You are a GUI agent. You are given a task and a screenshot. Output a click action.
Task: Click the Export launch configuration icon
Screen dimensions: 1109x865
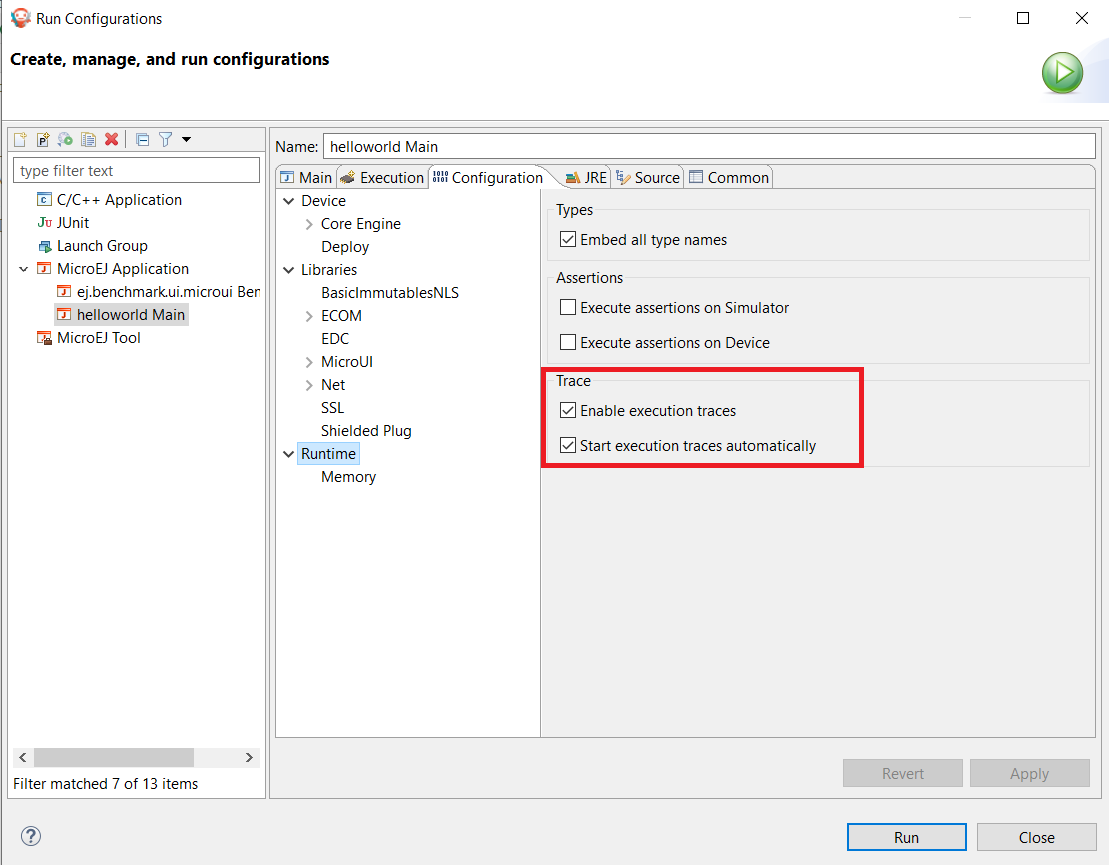click(x=66, y=140)
